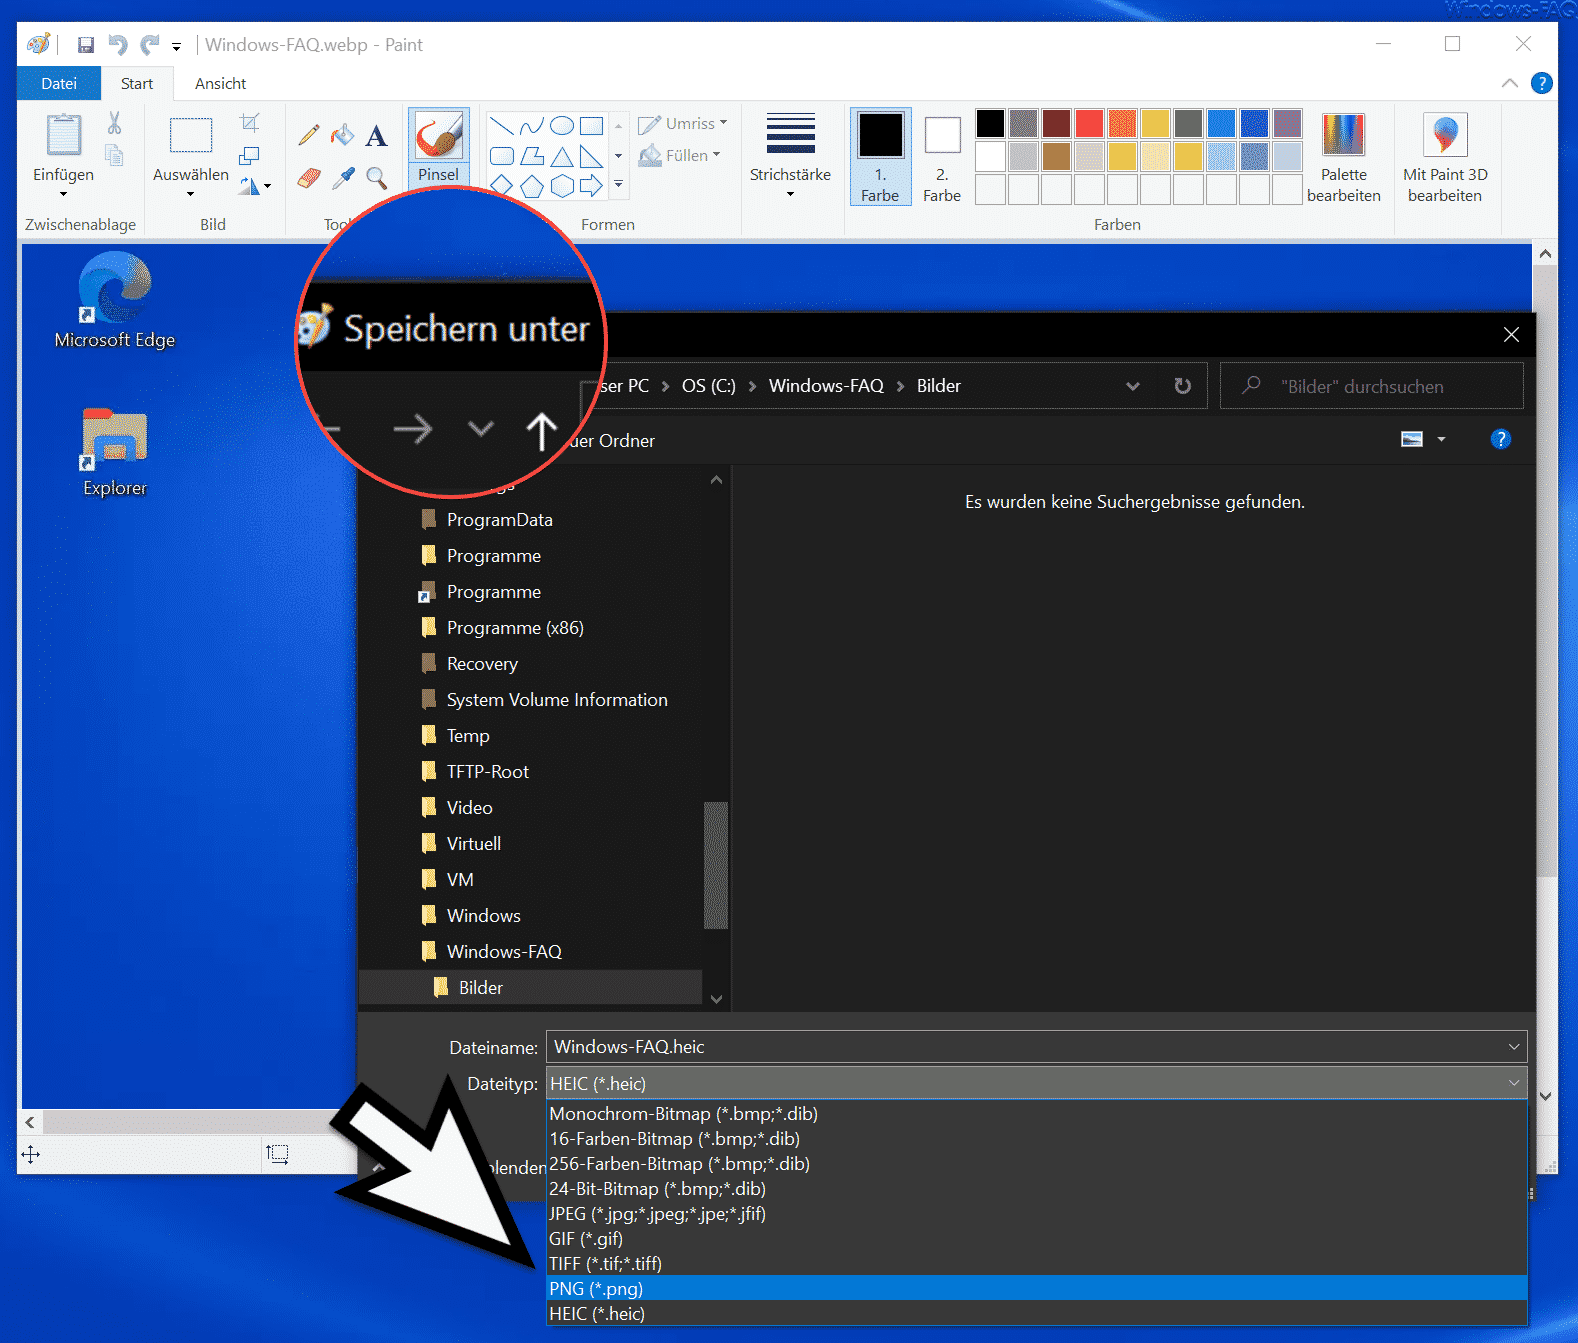Select the oval shape

pos(562,126)
